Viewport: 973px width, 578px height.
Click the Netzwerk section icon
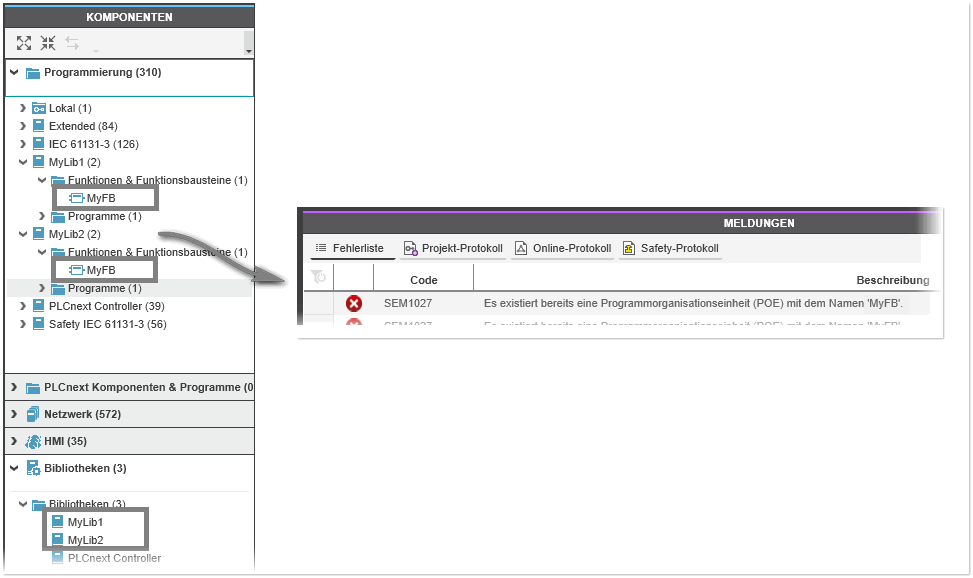click(x=33, y=414)
